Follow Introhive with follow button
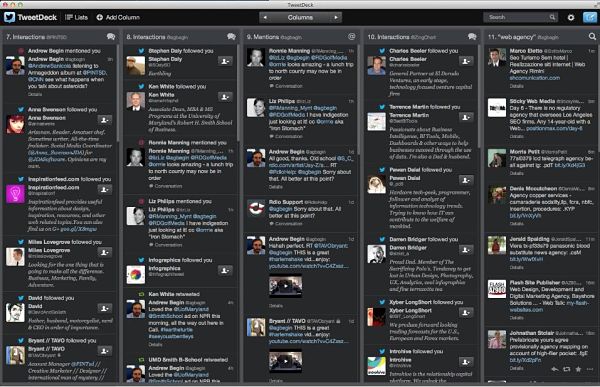 [466, 362]
